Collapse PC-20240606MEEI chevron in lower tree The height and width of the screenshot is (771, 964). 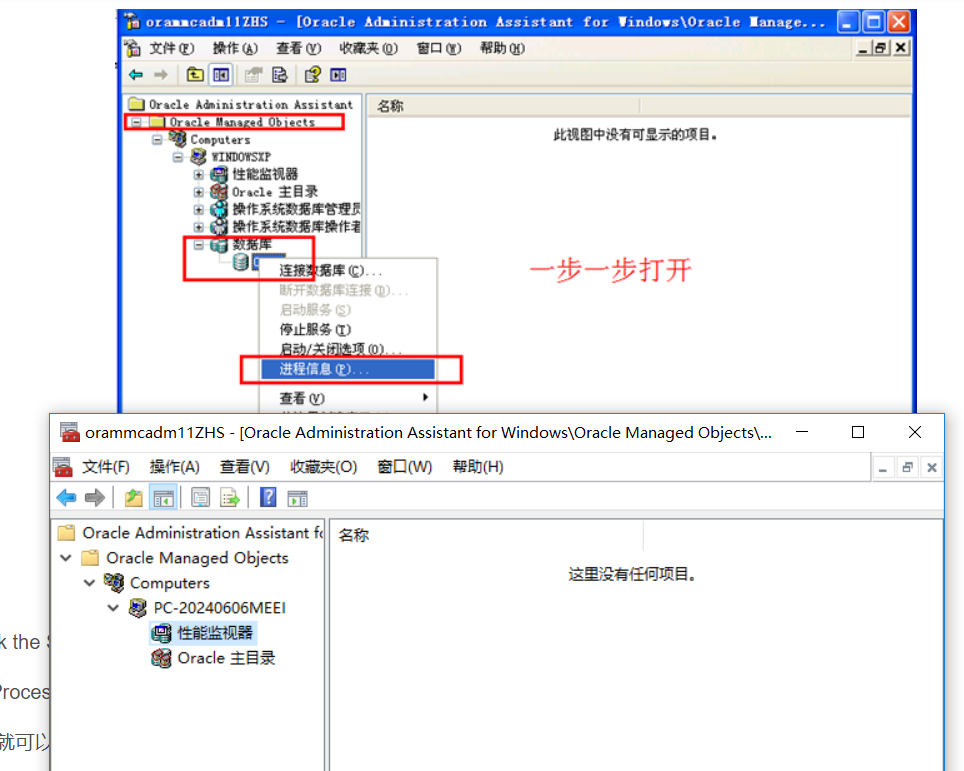(x=114, y=608)
